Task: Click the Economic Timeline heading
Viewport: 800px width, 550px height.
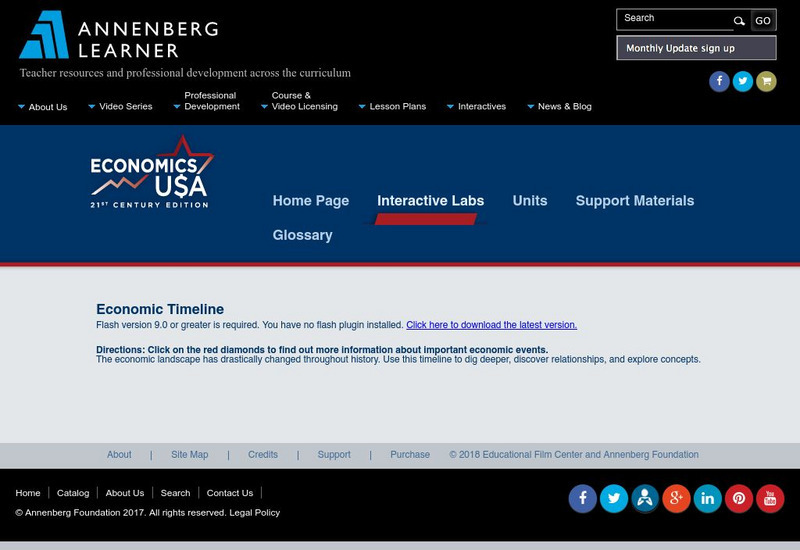Action: click(160, 309)
